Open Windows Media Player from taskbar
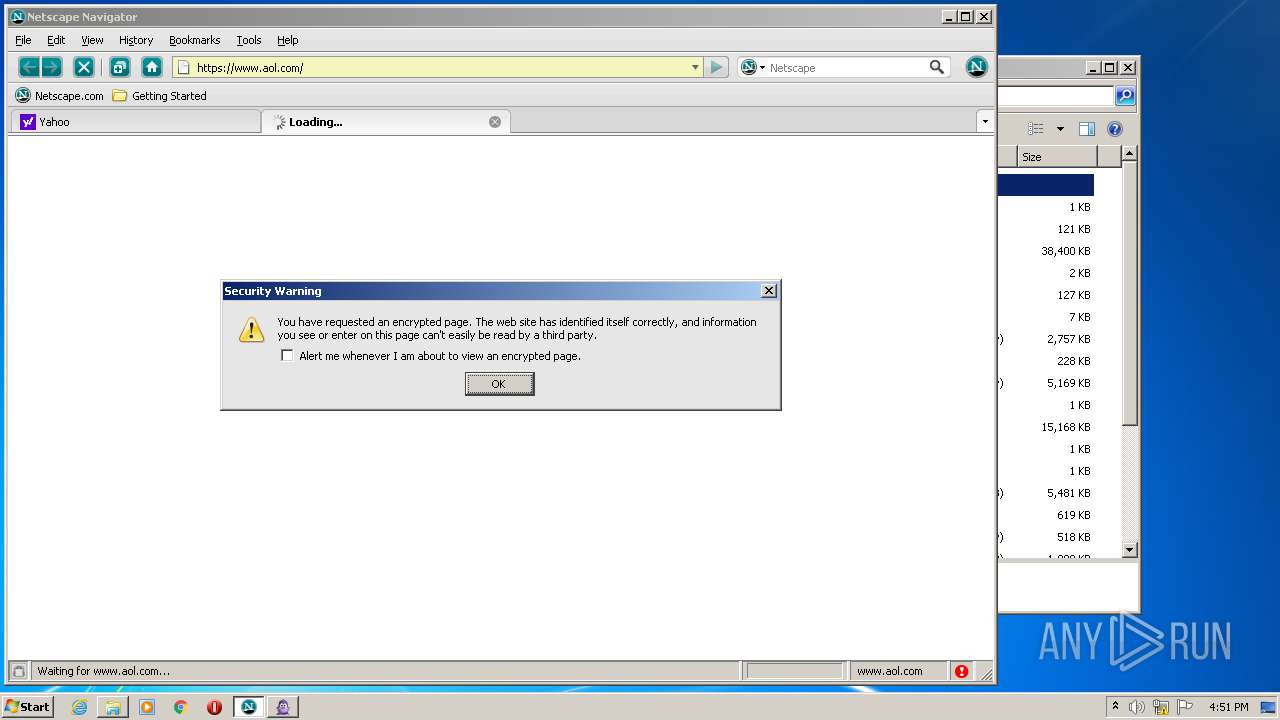1280x720 pixels. pyautogui.click(x=147, y=707)
